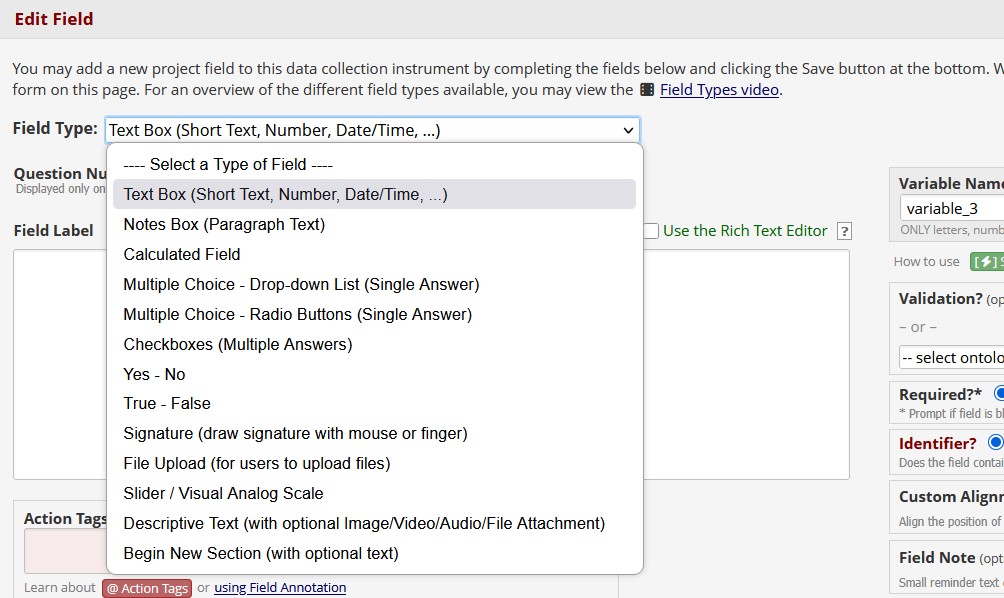This screenshot has height=598, width=1004.
Task: Click the using Field Annotation link
Action: (280, 588)
